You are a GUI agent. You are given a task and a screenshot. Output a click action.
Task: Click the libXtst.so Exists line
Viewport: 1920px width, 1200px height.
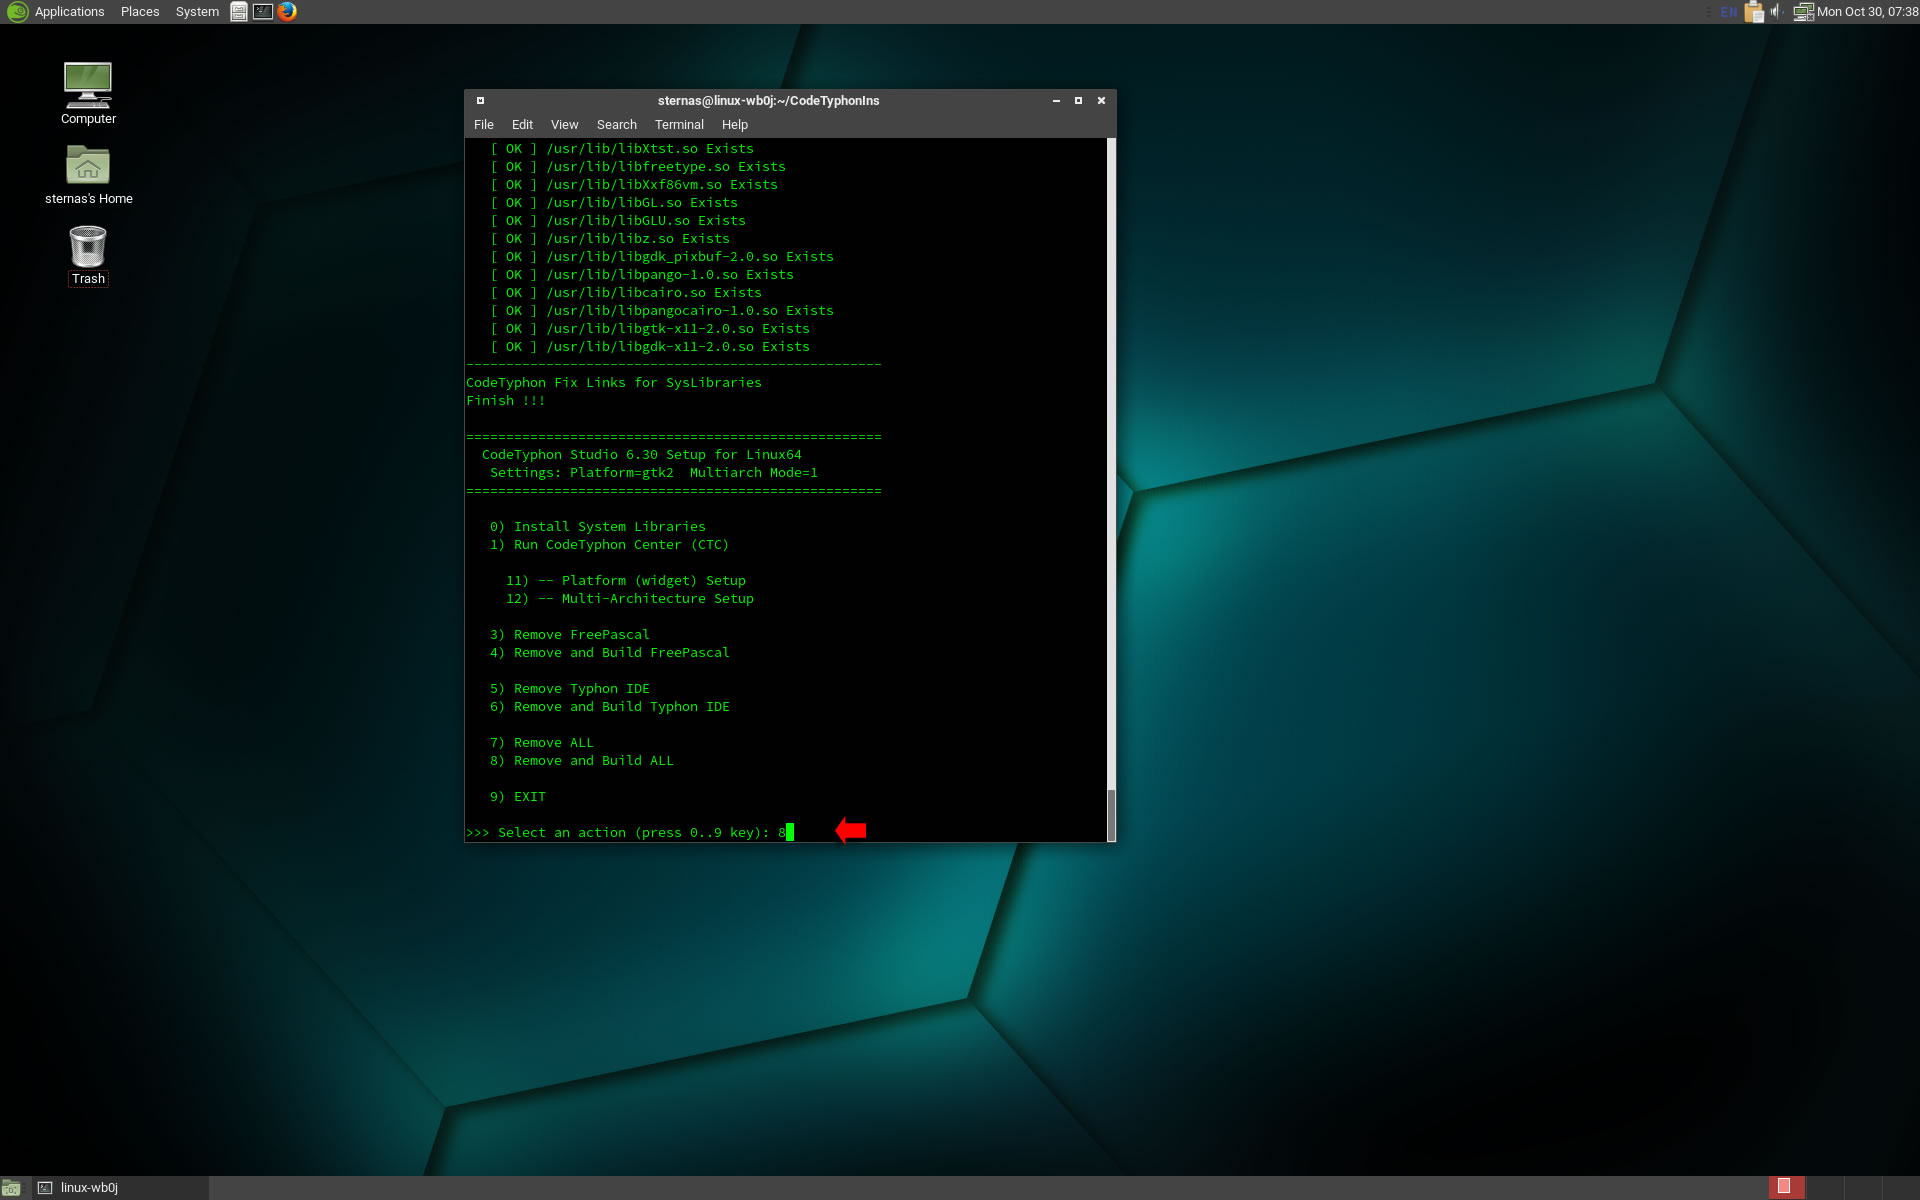(x=622, y=149)
